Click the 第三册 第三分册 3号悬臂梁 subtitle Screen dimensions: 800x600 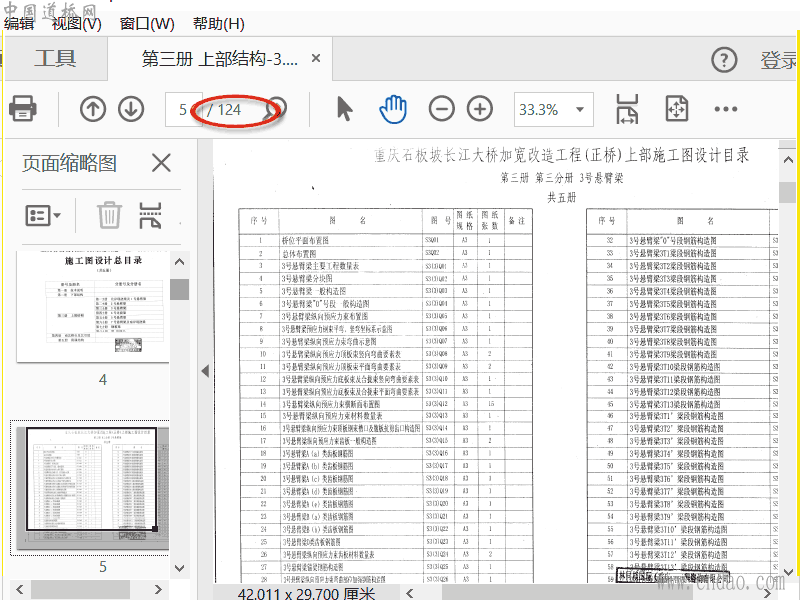pyautogui.click(x=562, y=178)
